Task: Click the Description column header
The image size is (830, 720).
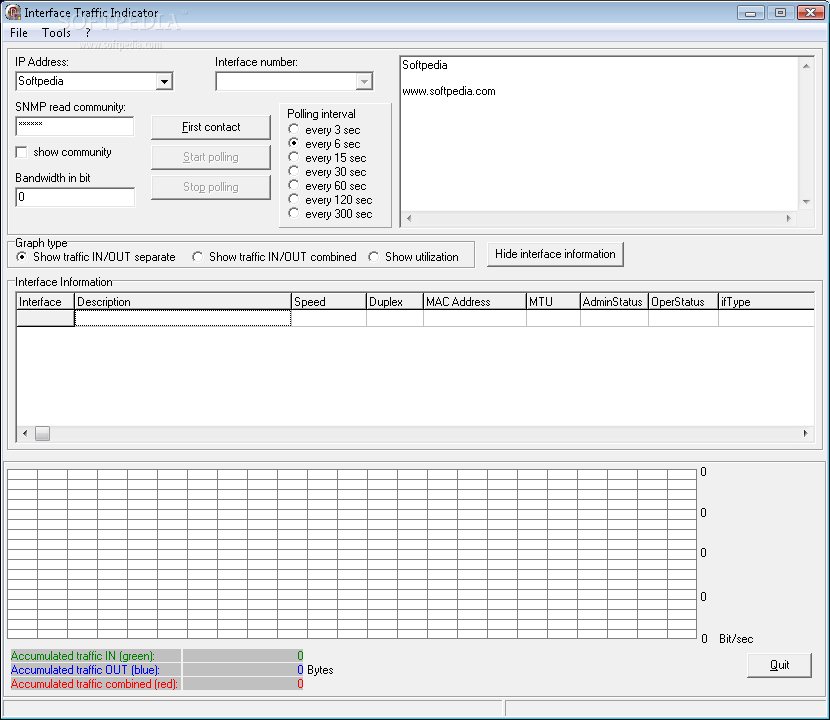Action: [x=183, y=302]
